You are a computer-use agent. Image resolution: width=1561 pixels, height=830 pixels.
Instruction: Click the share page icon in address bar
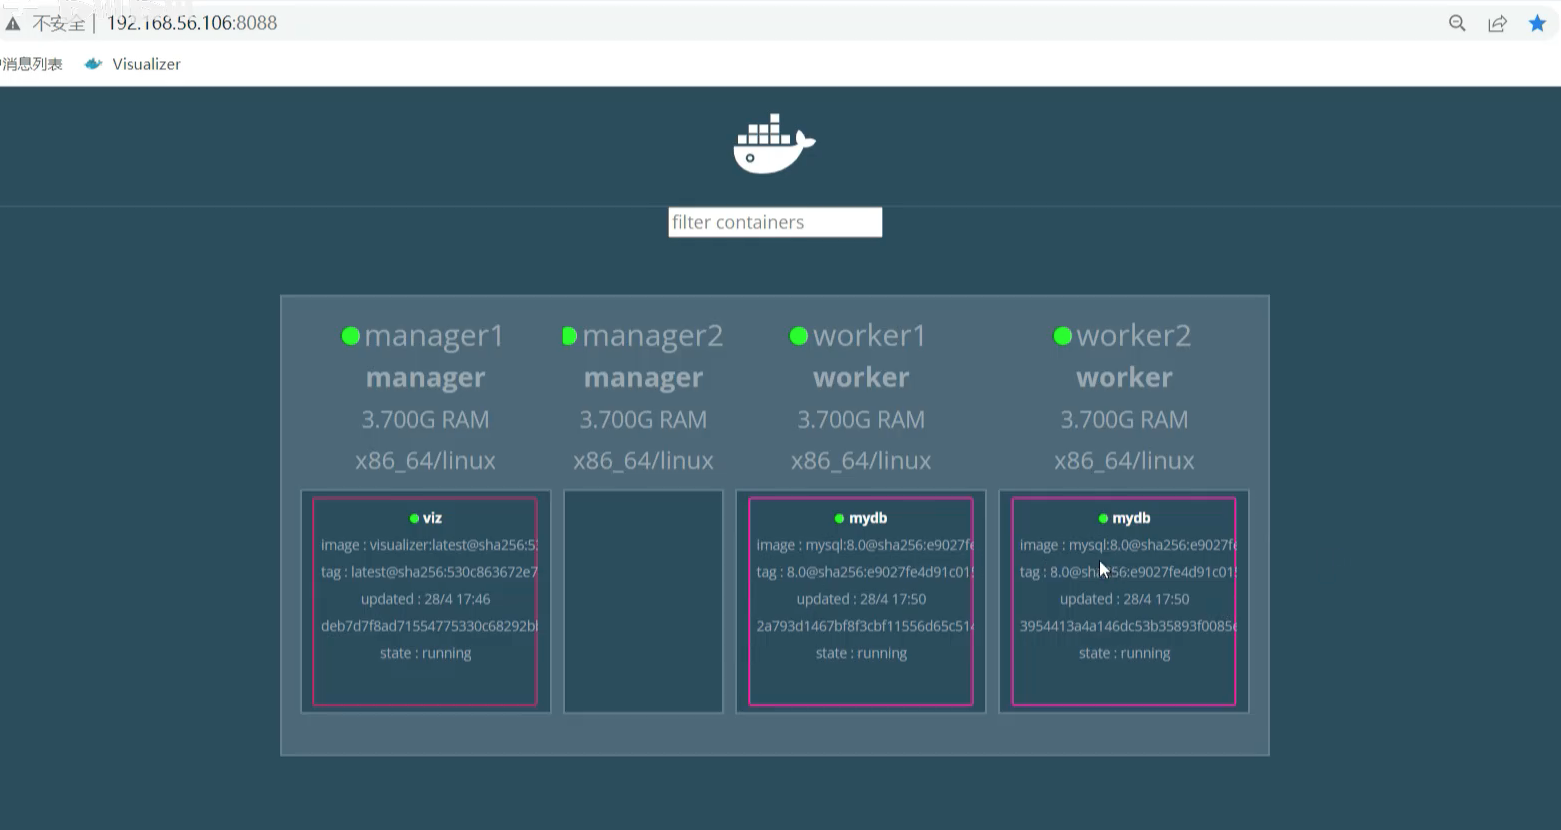(x=1497, y=23)
